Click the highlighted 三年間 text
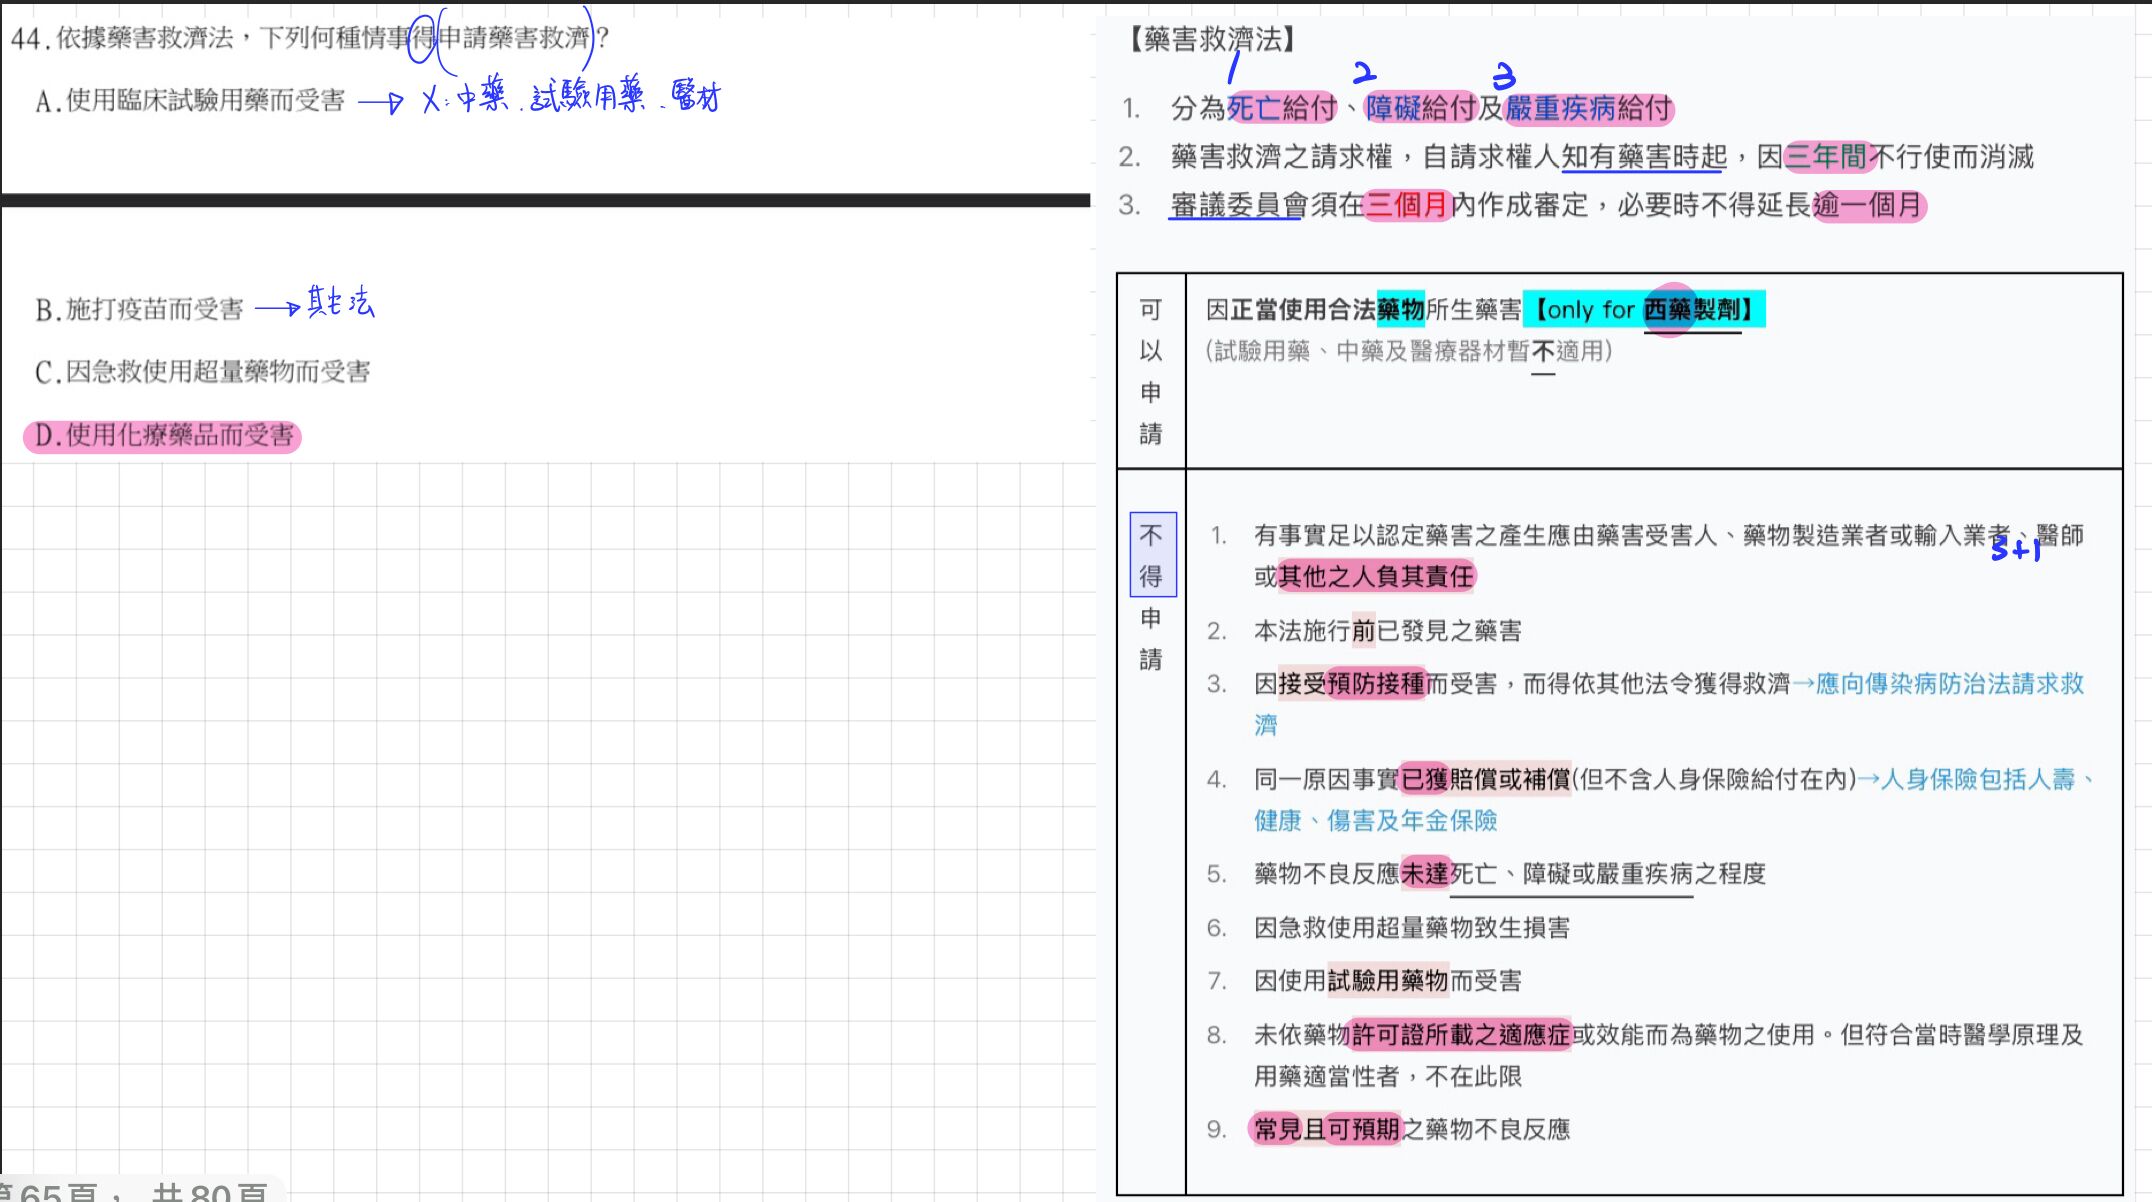This screenshot has height=1202, width=2152. (1826, 157)
